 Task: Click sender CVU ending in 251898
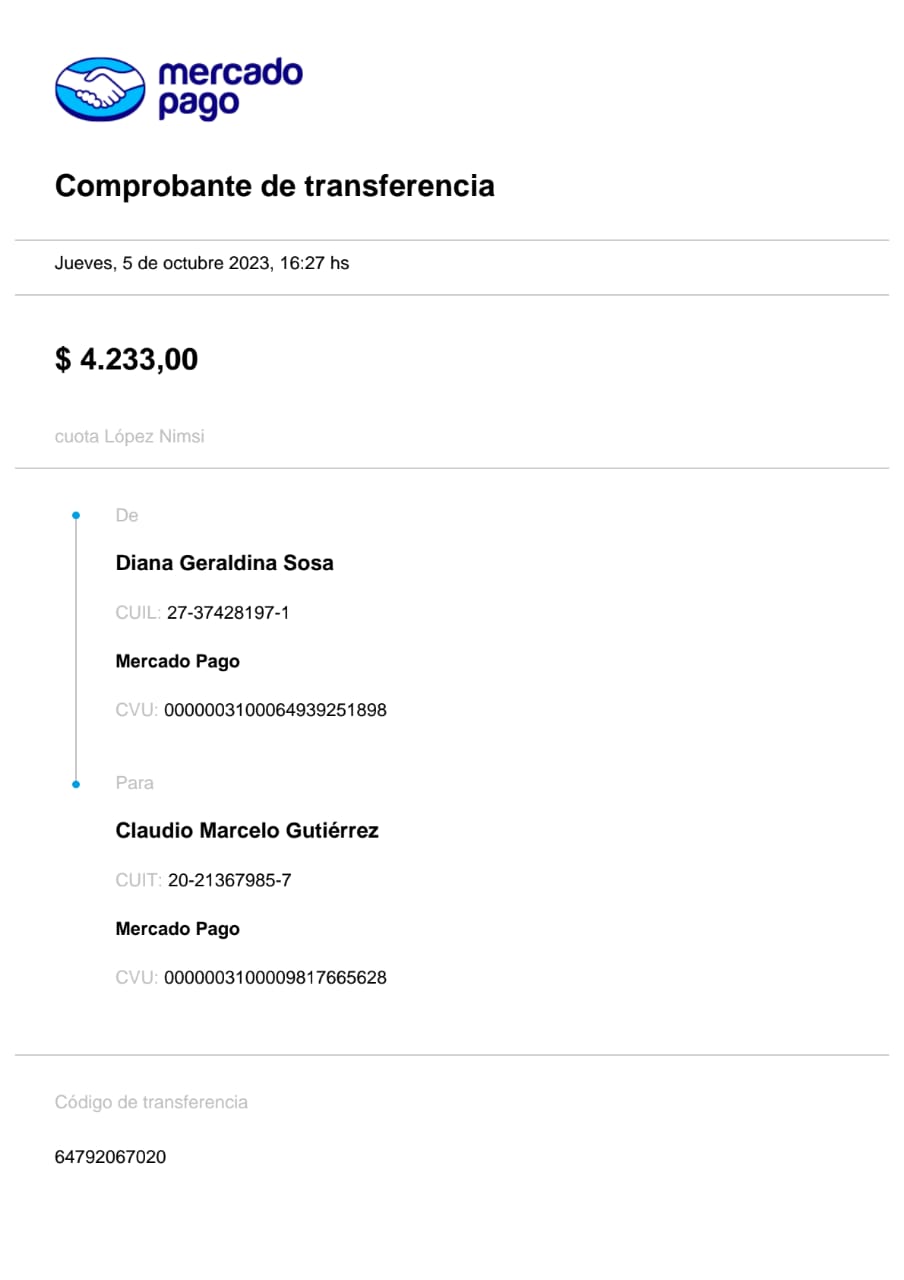point(275,711)
